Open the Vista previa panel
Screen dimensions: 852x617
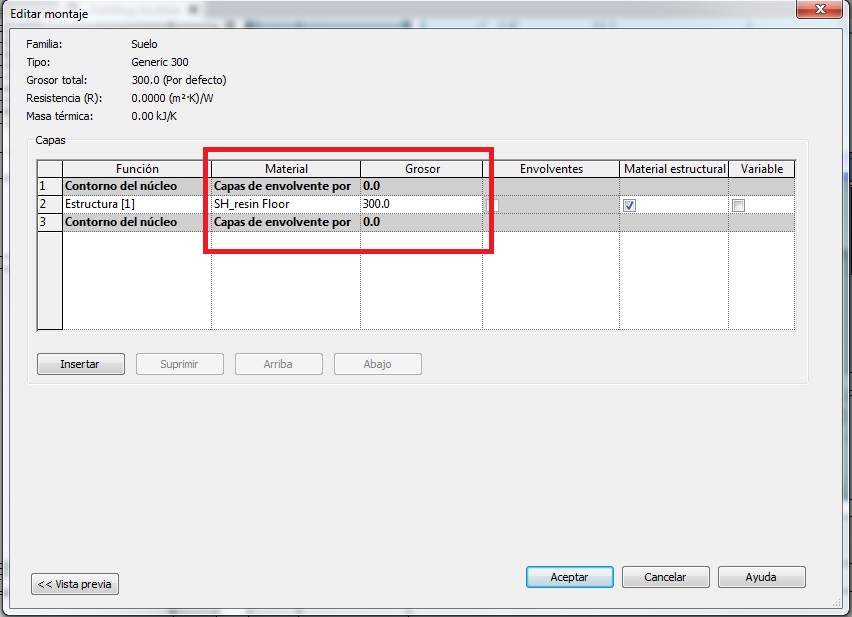[75, 584]
